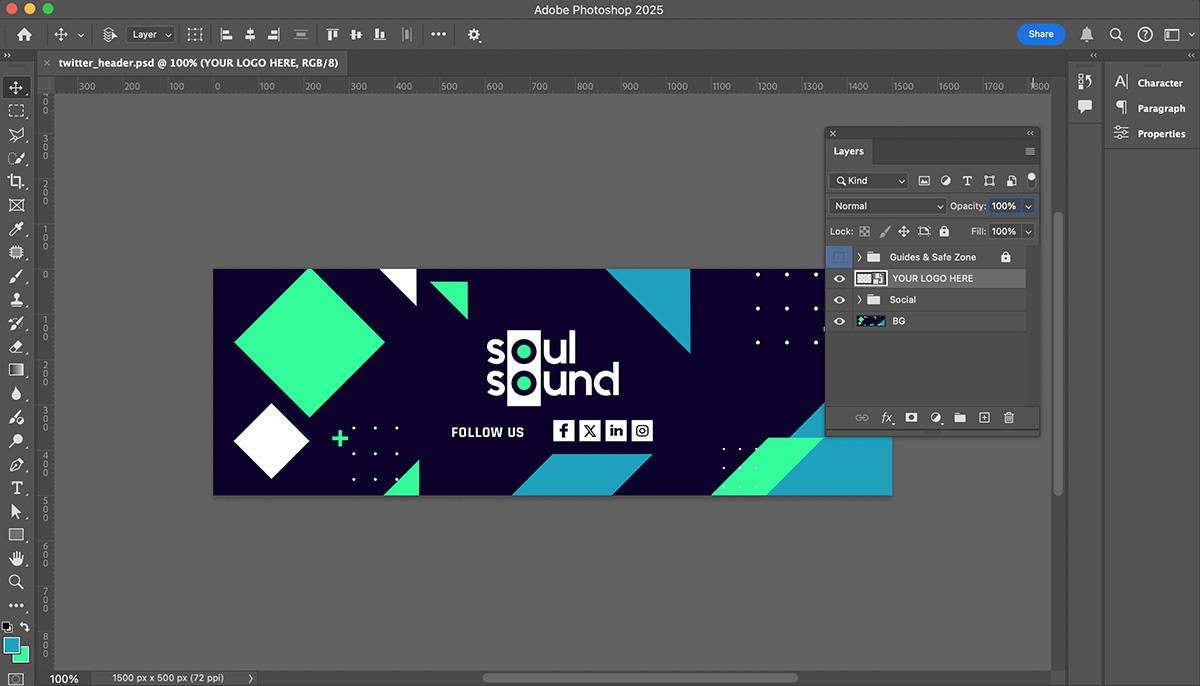The height and width of the screenshot is (686, 1200).
Task: Click the Share button
Action: pos(1040,34)
